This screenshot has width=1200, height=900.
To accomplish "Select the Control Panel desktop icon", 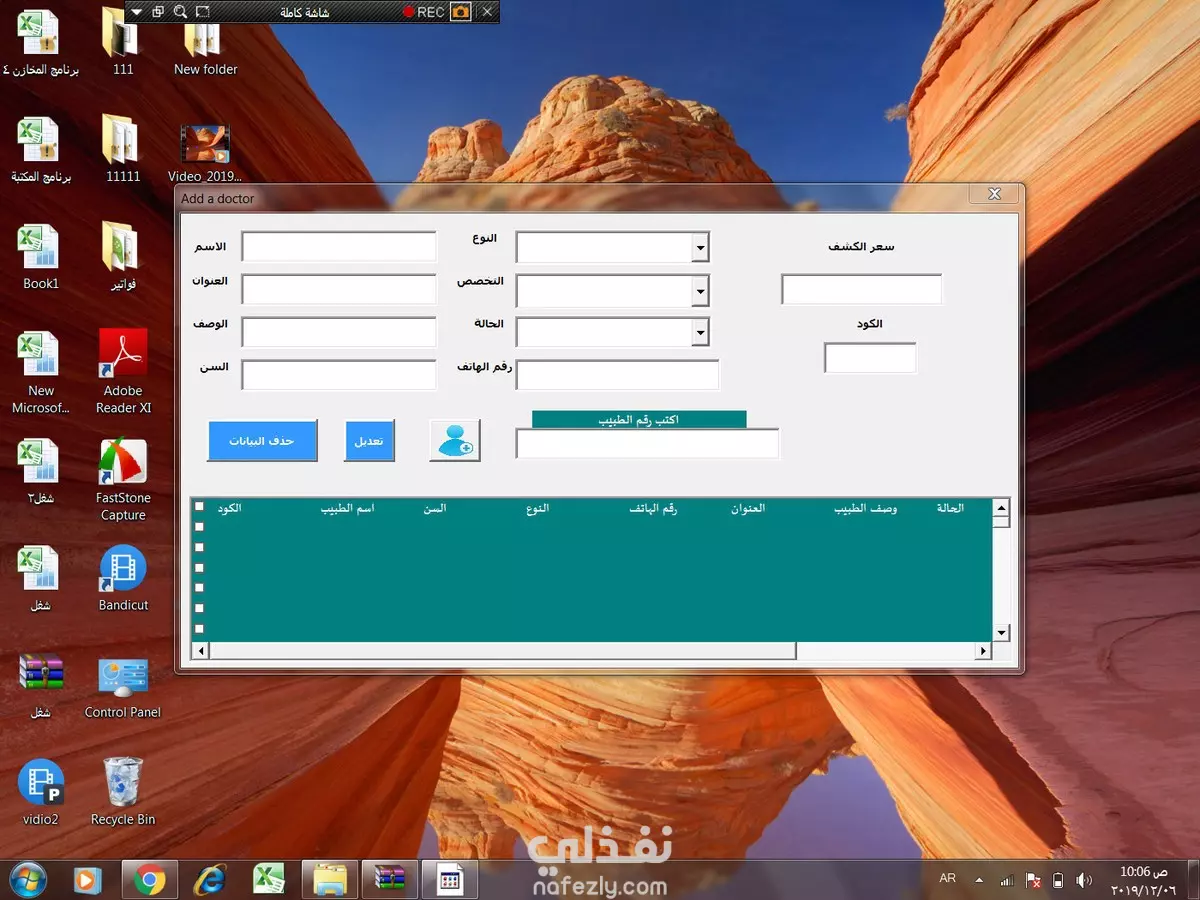I will click(x=123, y=686).
